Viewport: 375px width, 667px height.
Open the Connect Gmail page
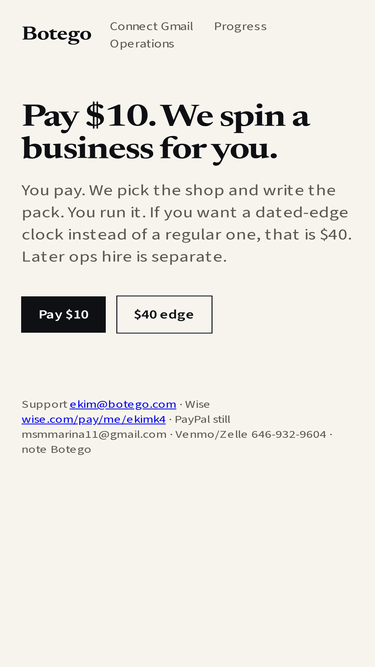pyautogui.click(x=151, y=26)
